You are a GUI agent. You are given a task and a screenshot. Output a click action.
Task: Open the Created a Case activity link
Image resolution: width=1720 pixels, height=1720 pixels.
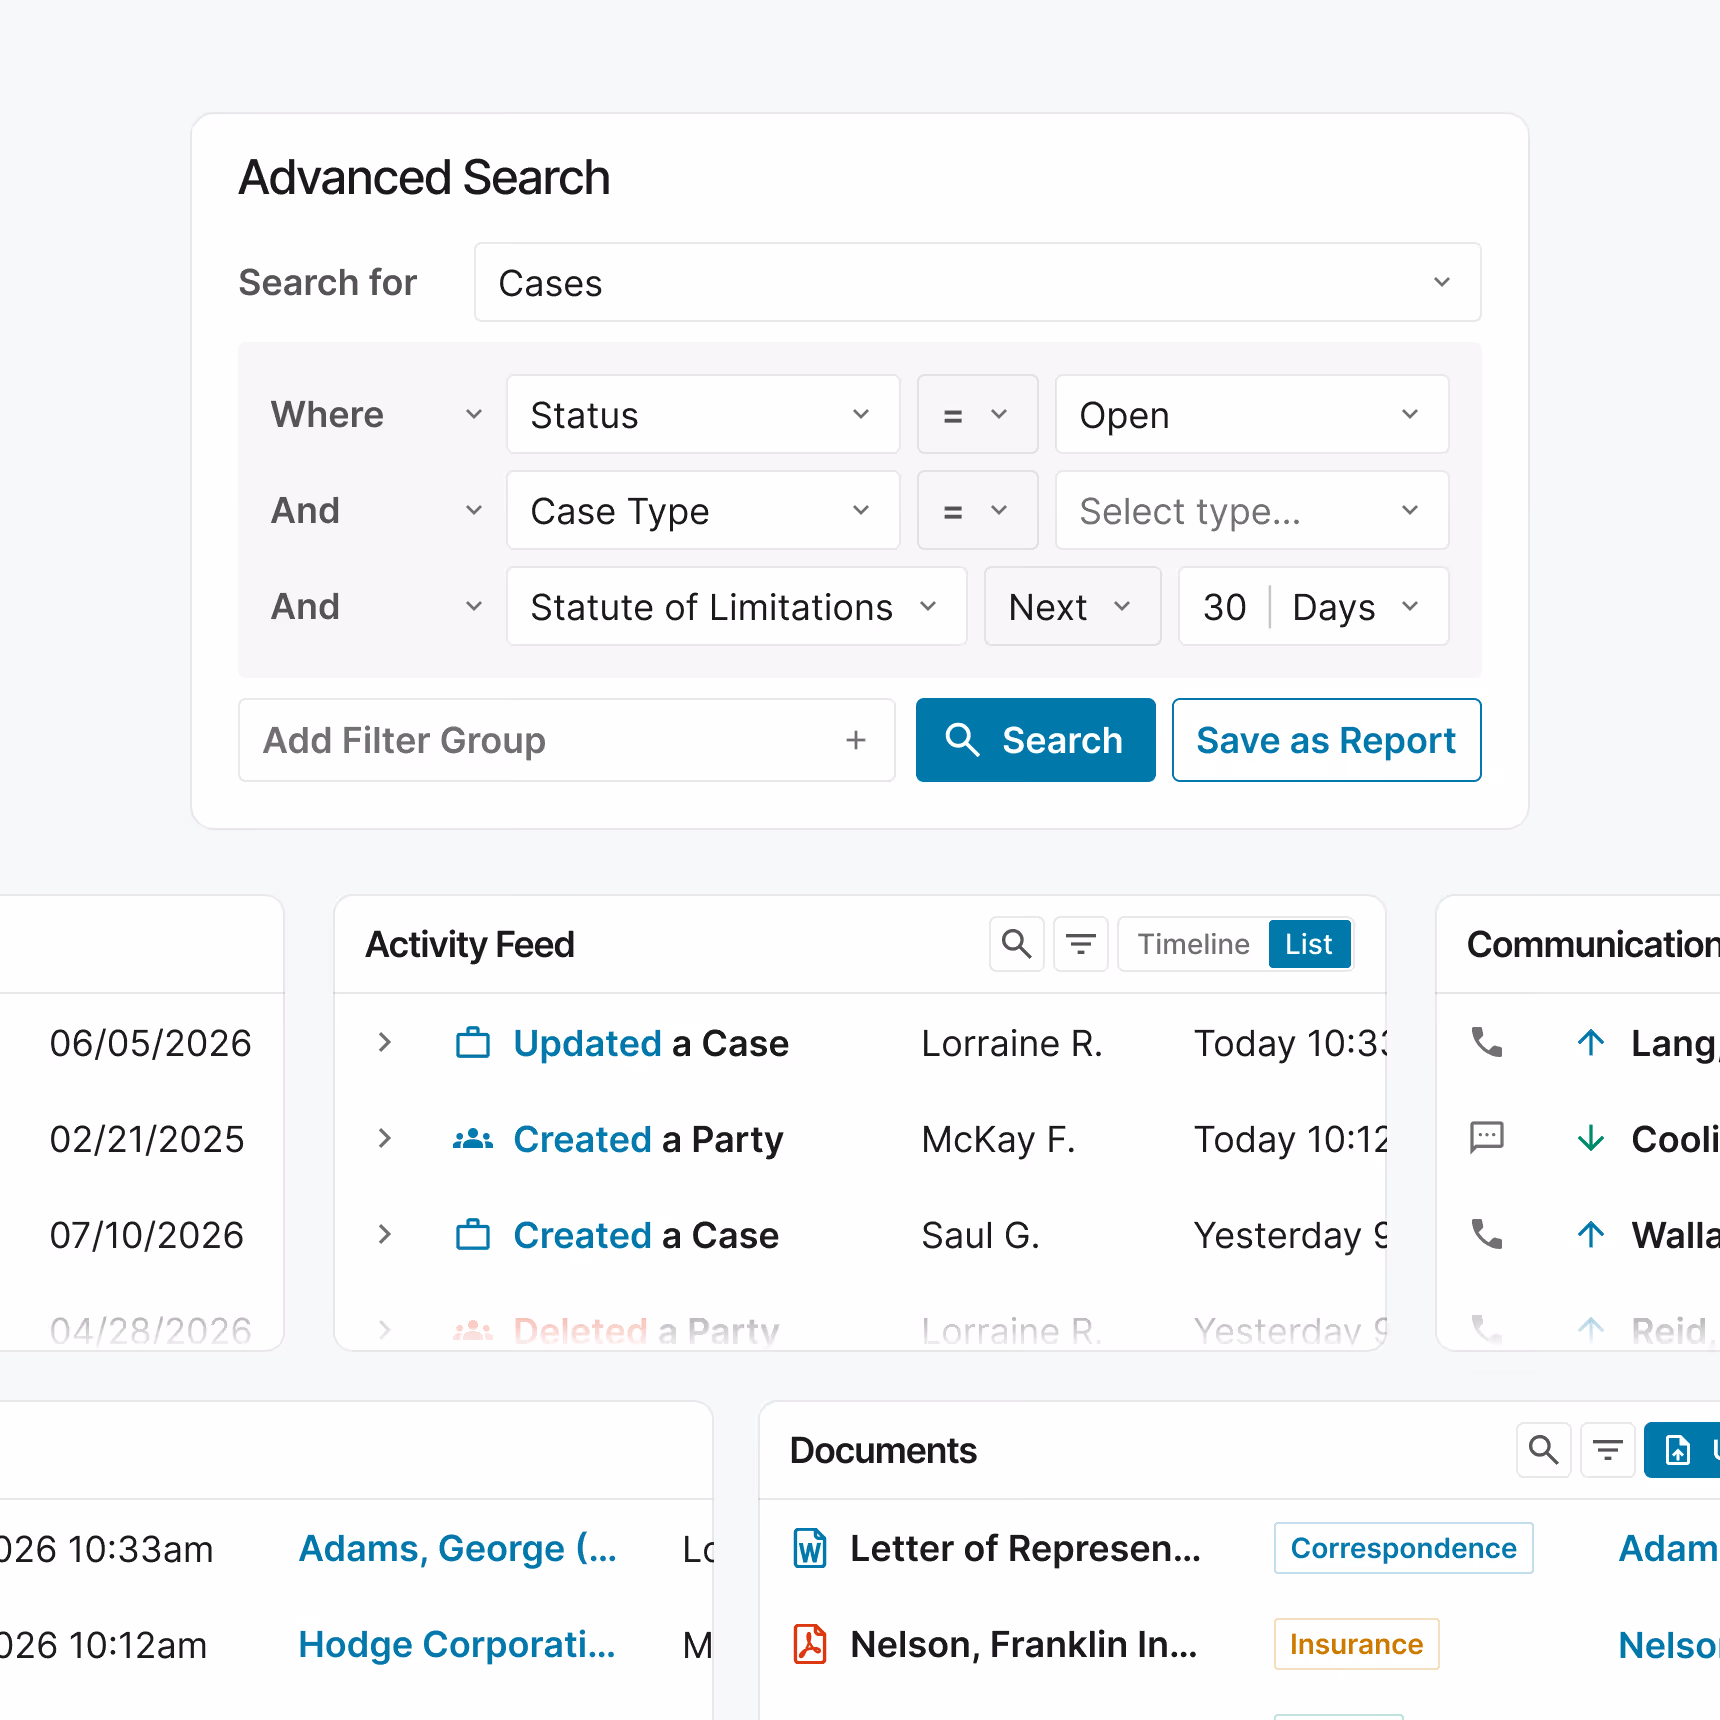tap(646, 1235)
